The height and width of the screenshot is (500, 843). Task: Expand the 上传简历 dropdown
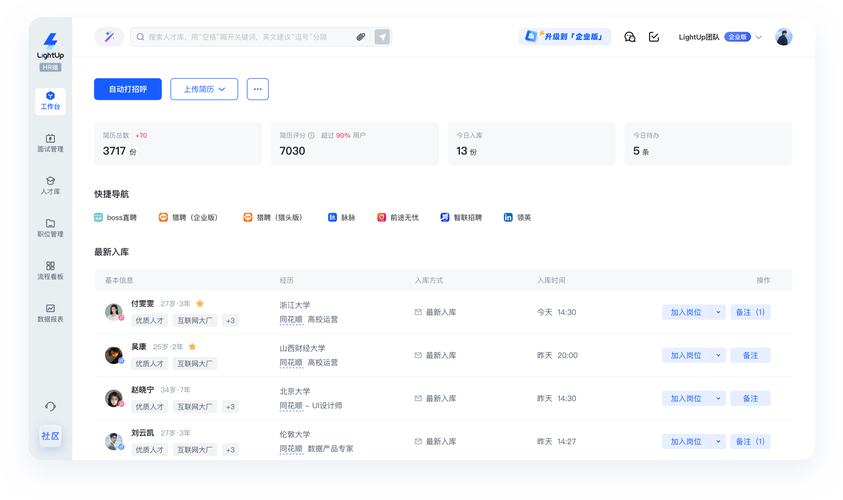[204, 89]
